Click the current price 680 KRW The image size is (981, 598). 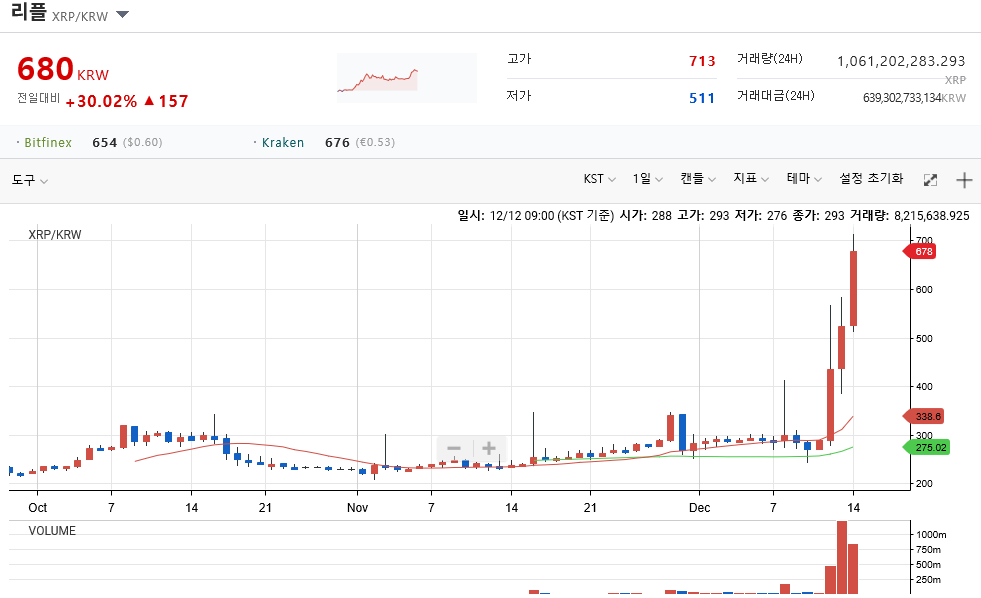tap(63, 69)
